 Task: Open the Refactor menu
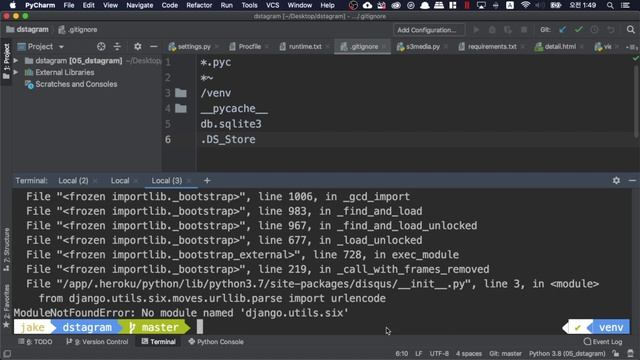[199, 5]
